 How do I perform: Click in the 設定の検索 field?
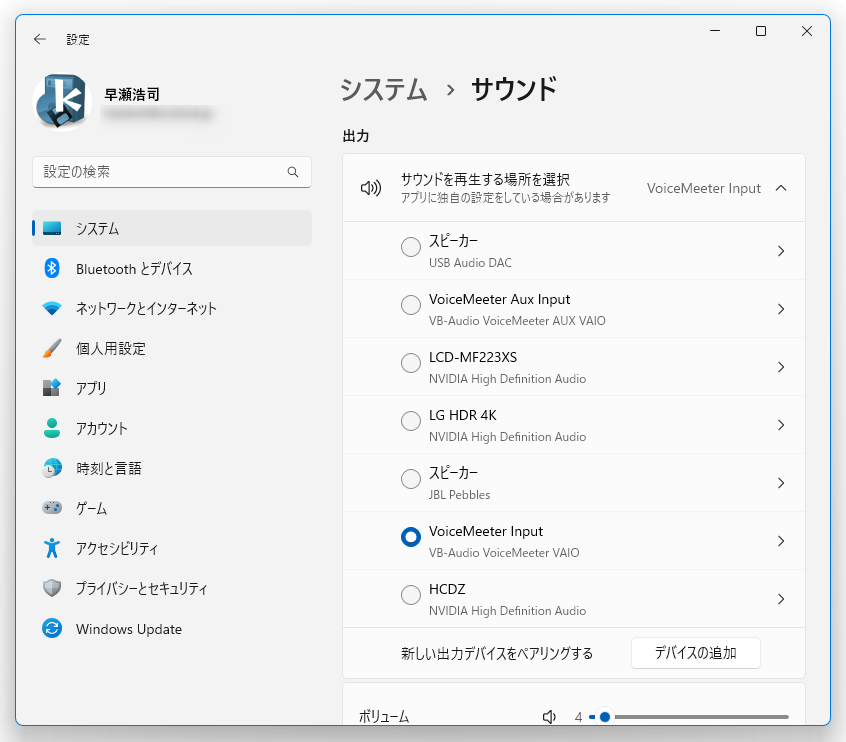tap(172, 172)
